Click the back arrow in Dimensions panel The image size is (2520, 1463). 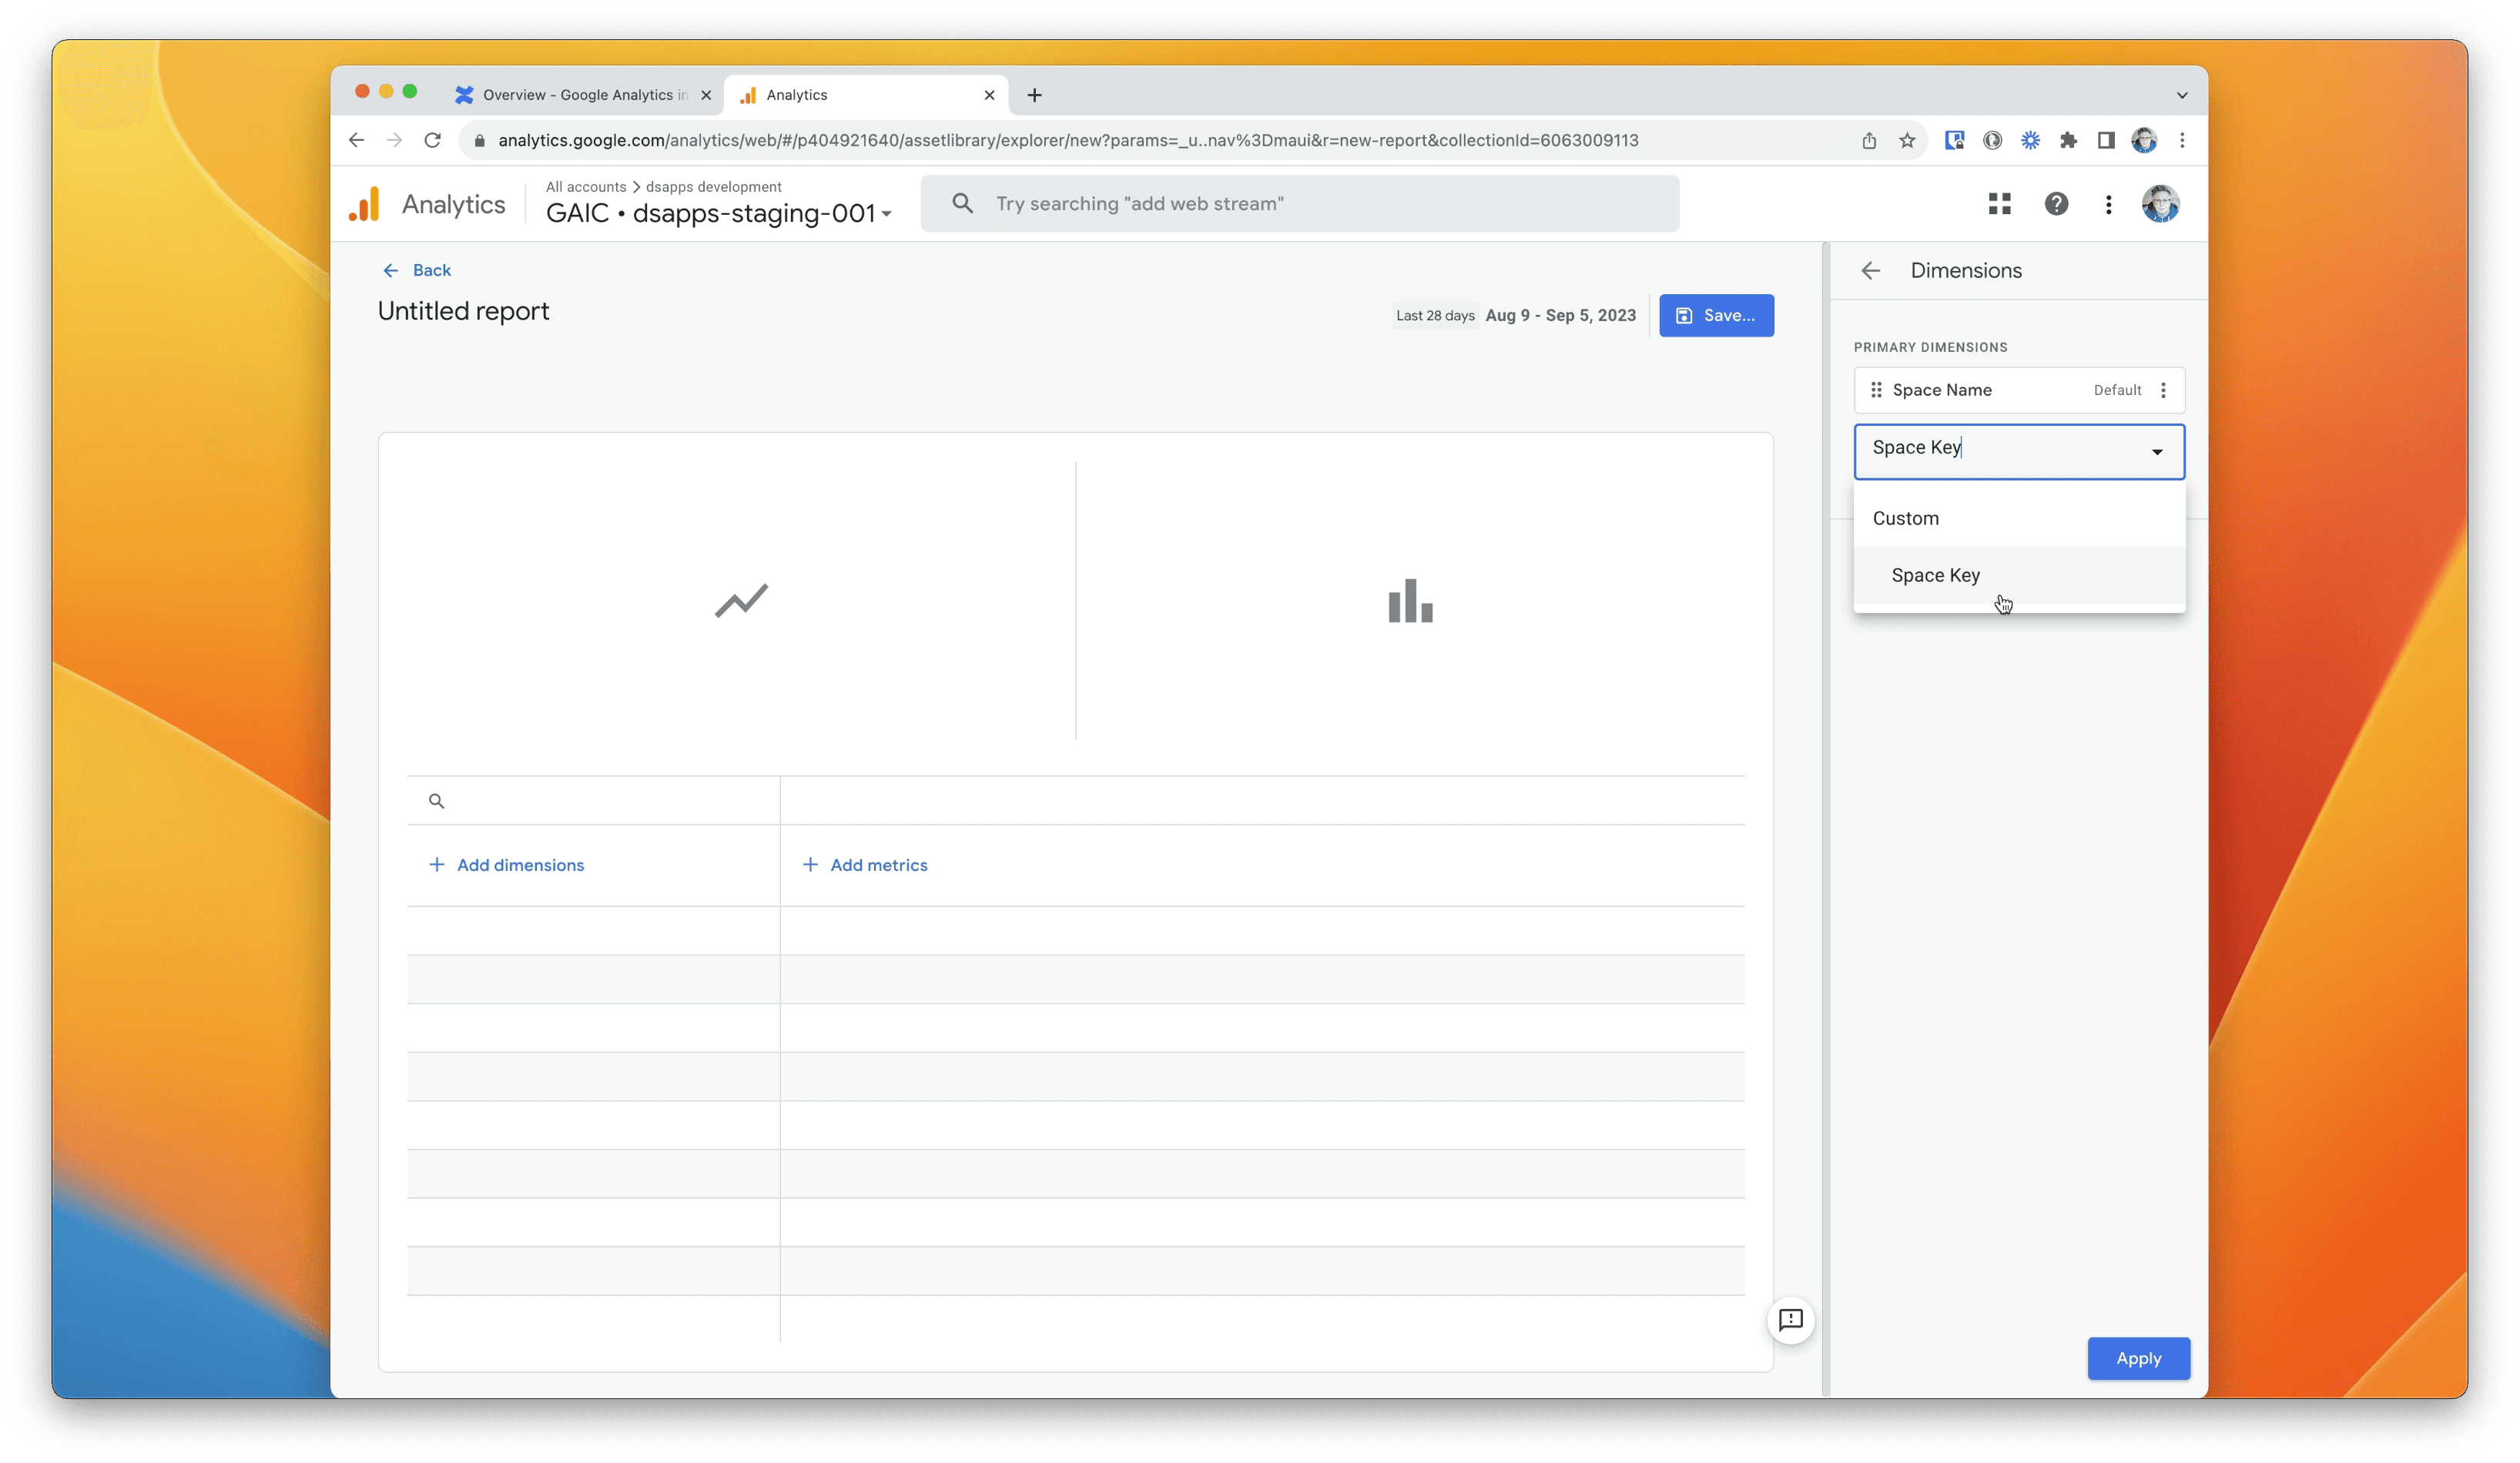[x=1870, y=271]
